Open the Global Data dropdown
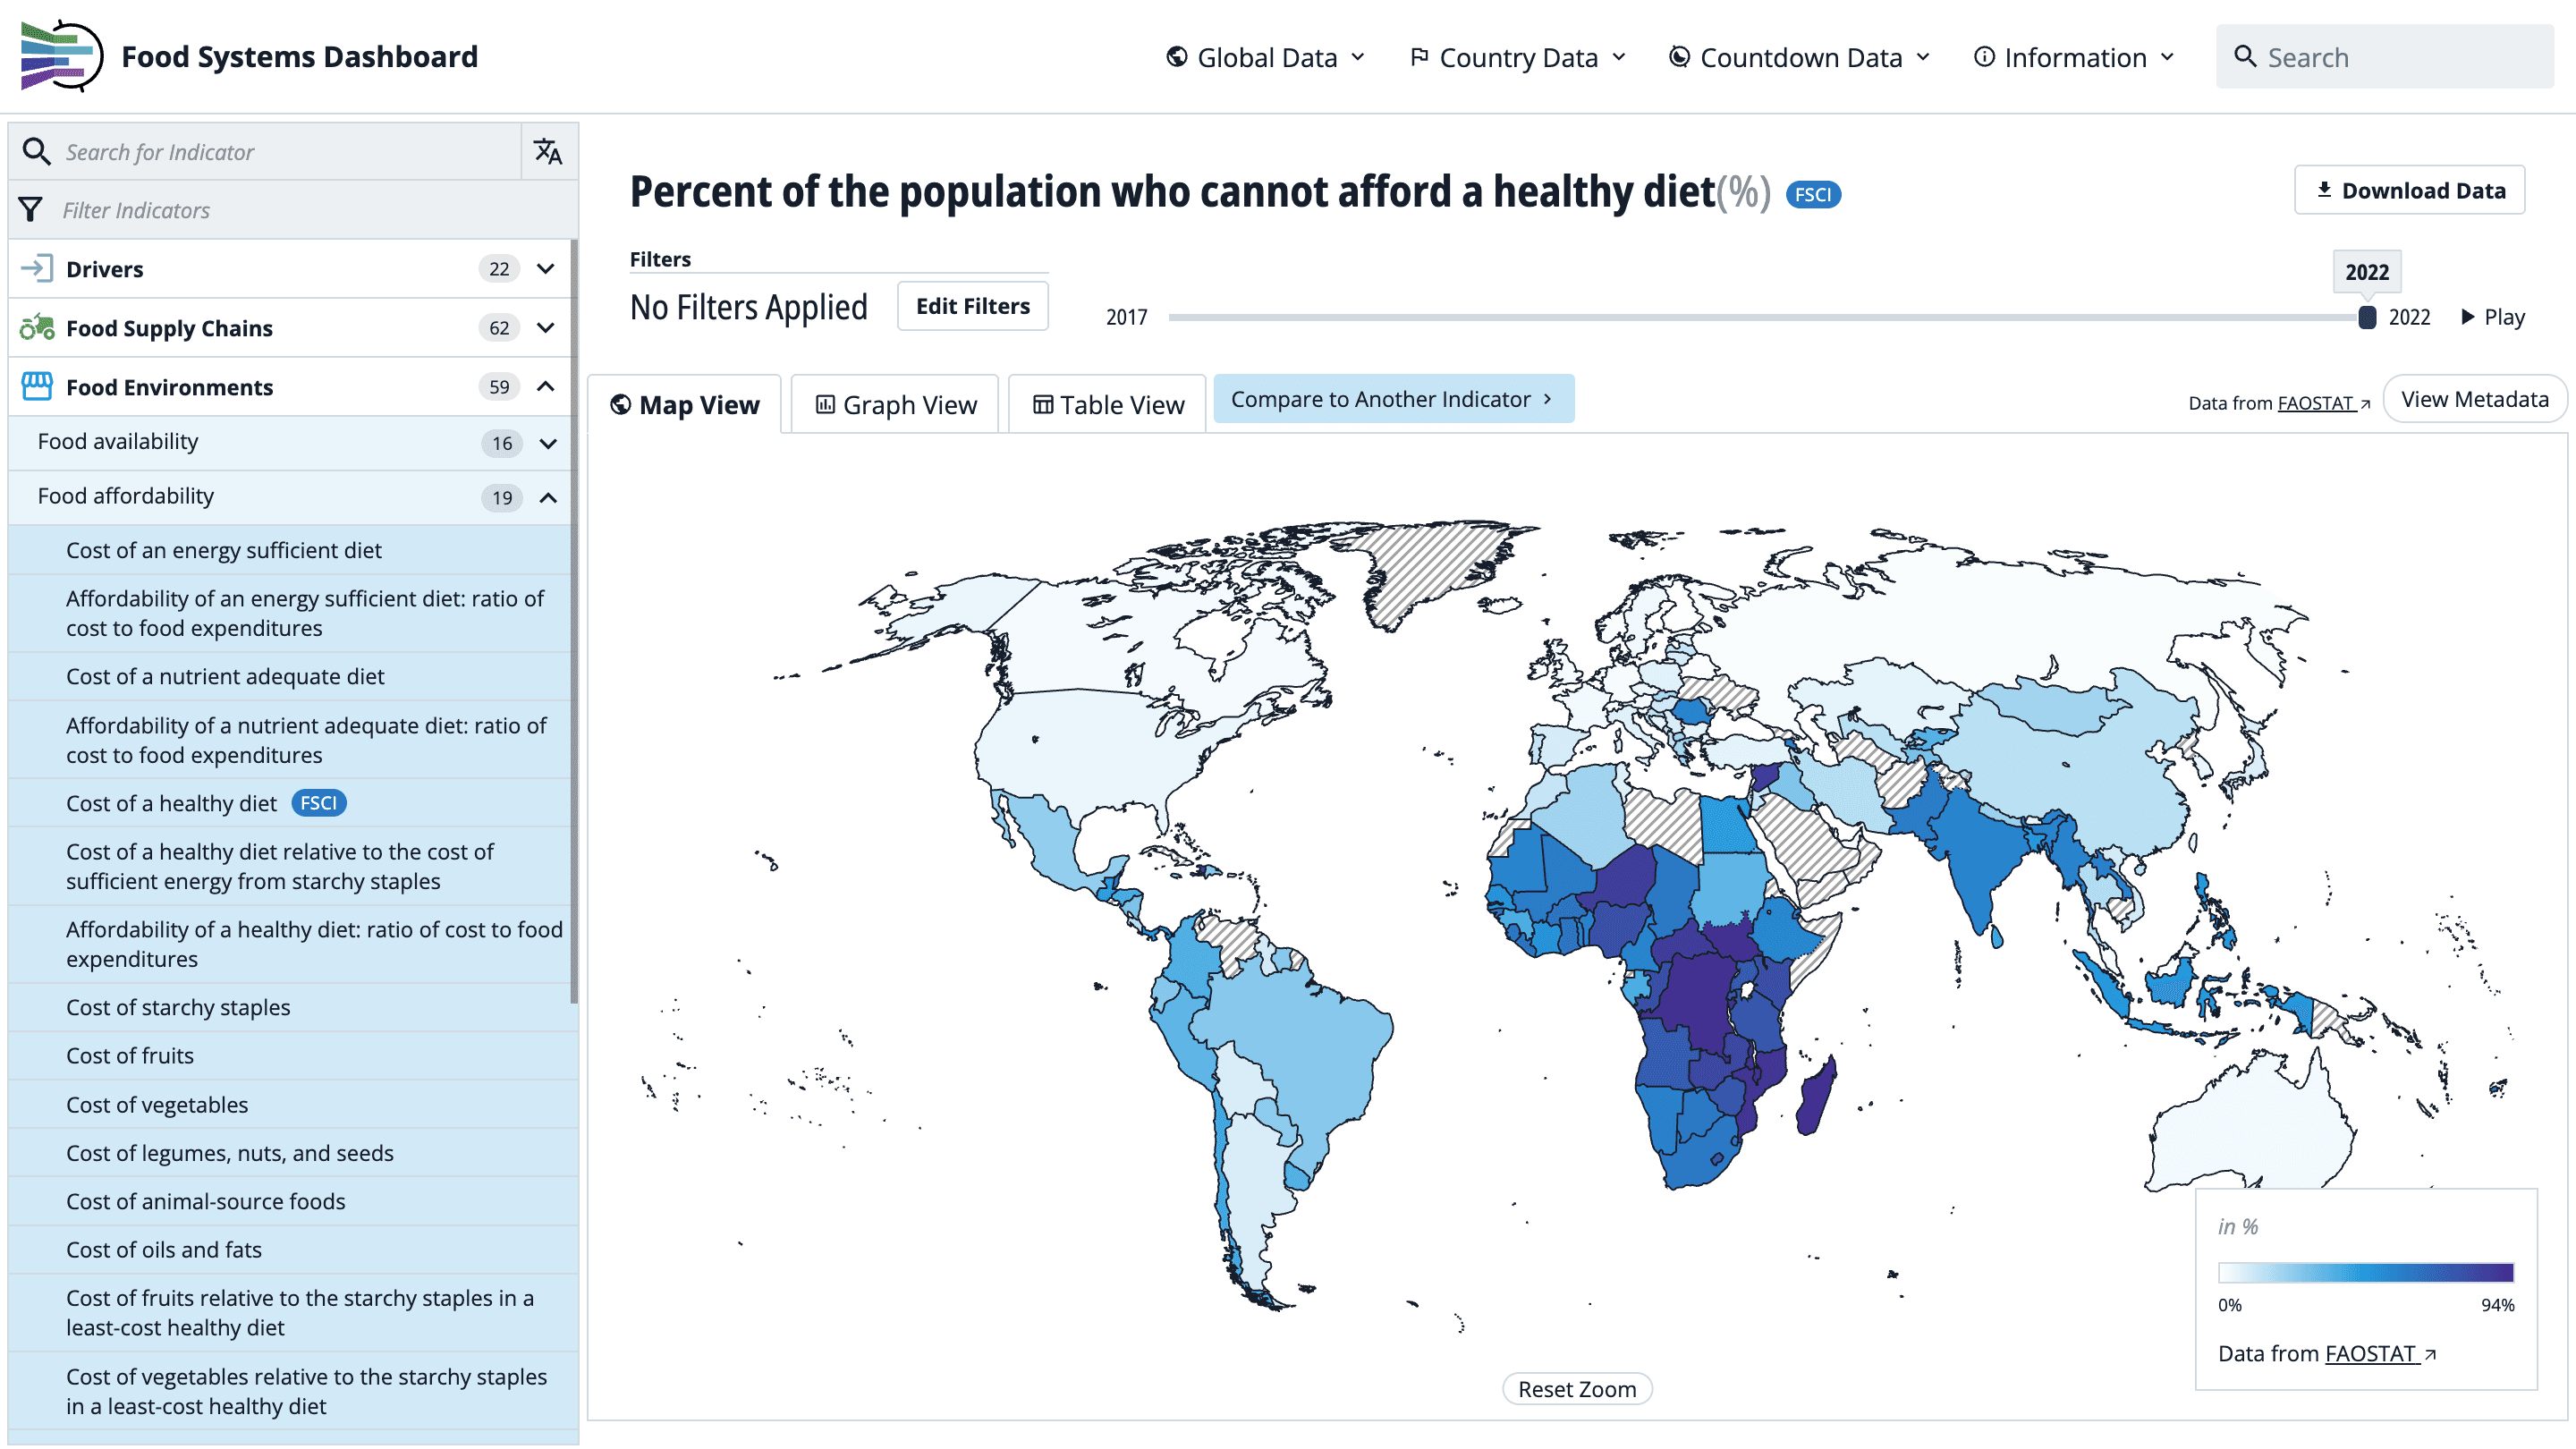Viewport: 2576px width, 1449px height. (x=1265, y=57)
